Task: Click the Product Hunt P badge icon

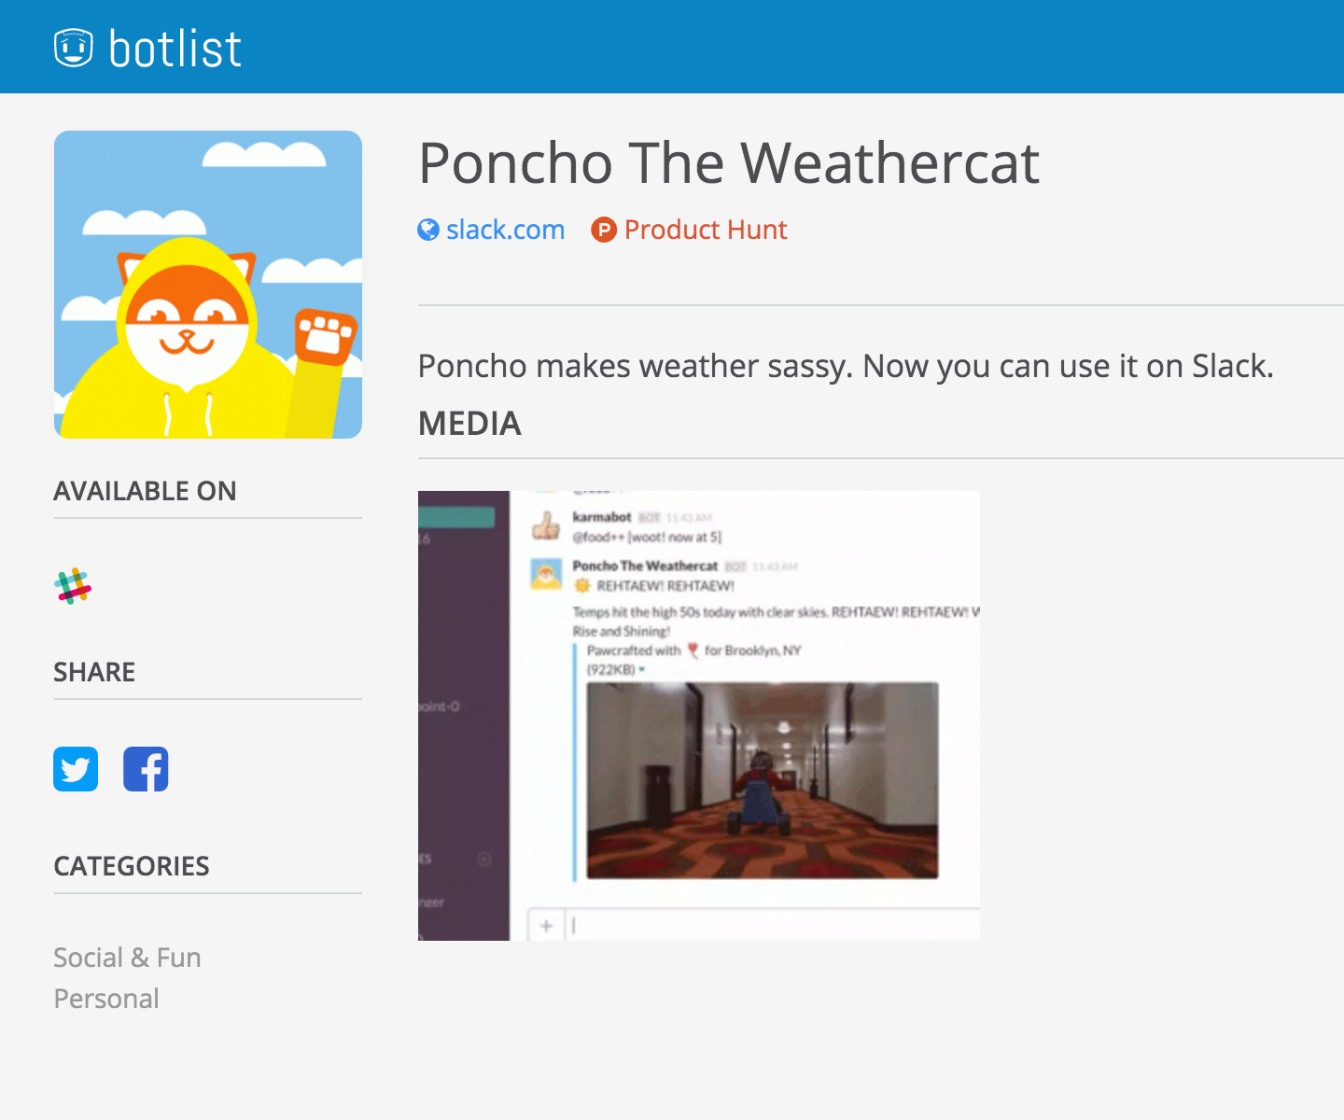Action: [x=603, y=230]
